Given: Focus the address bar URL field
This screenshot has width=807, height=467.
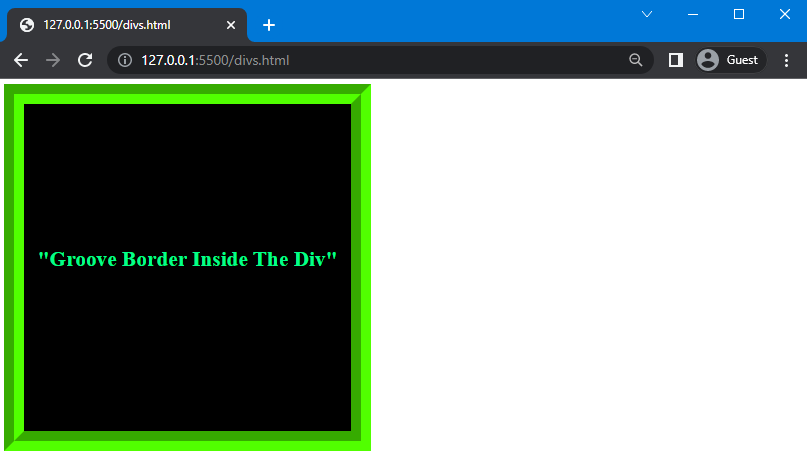Looking at the screenshot, I should click(380, 60).
